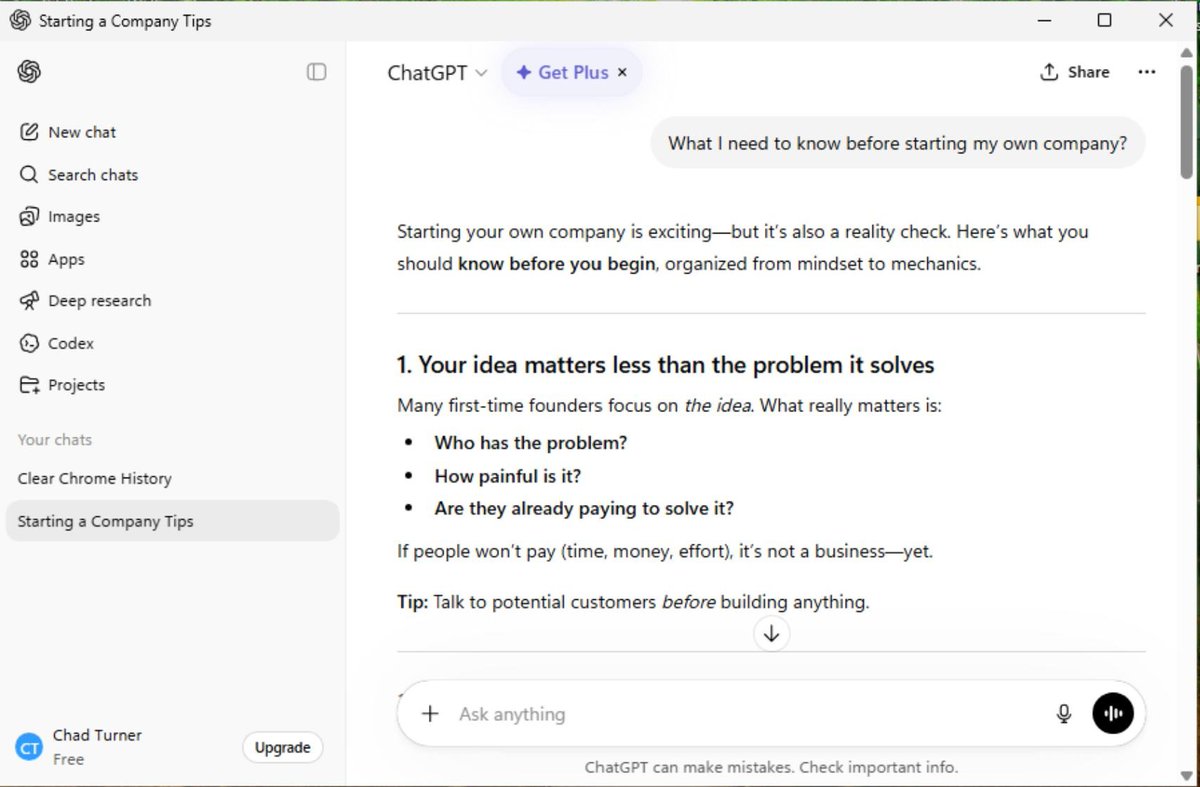Collapse the sidebar with the panel icon
This screenshot has height=787, width=1200.
(316, 72)
